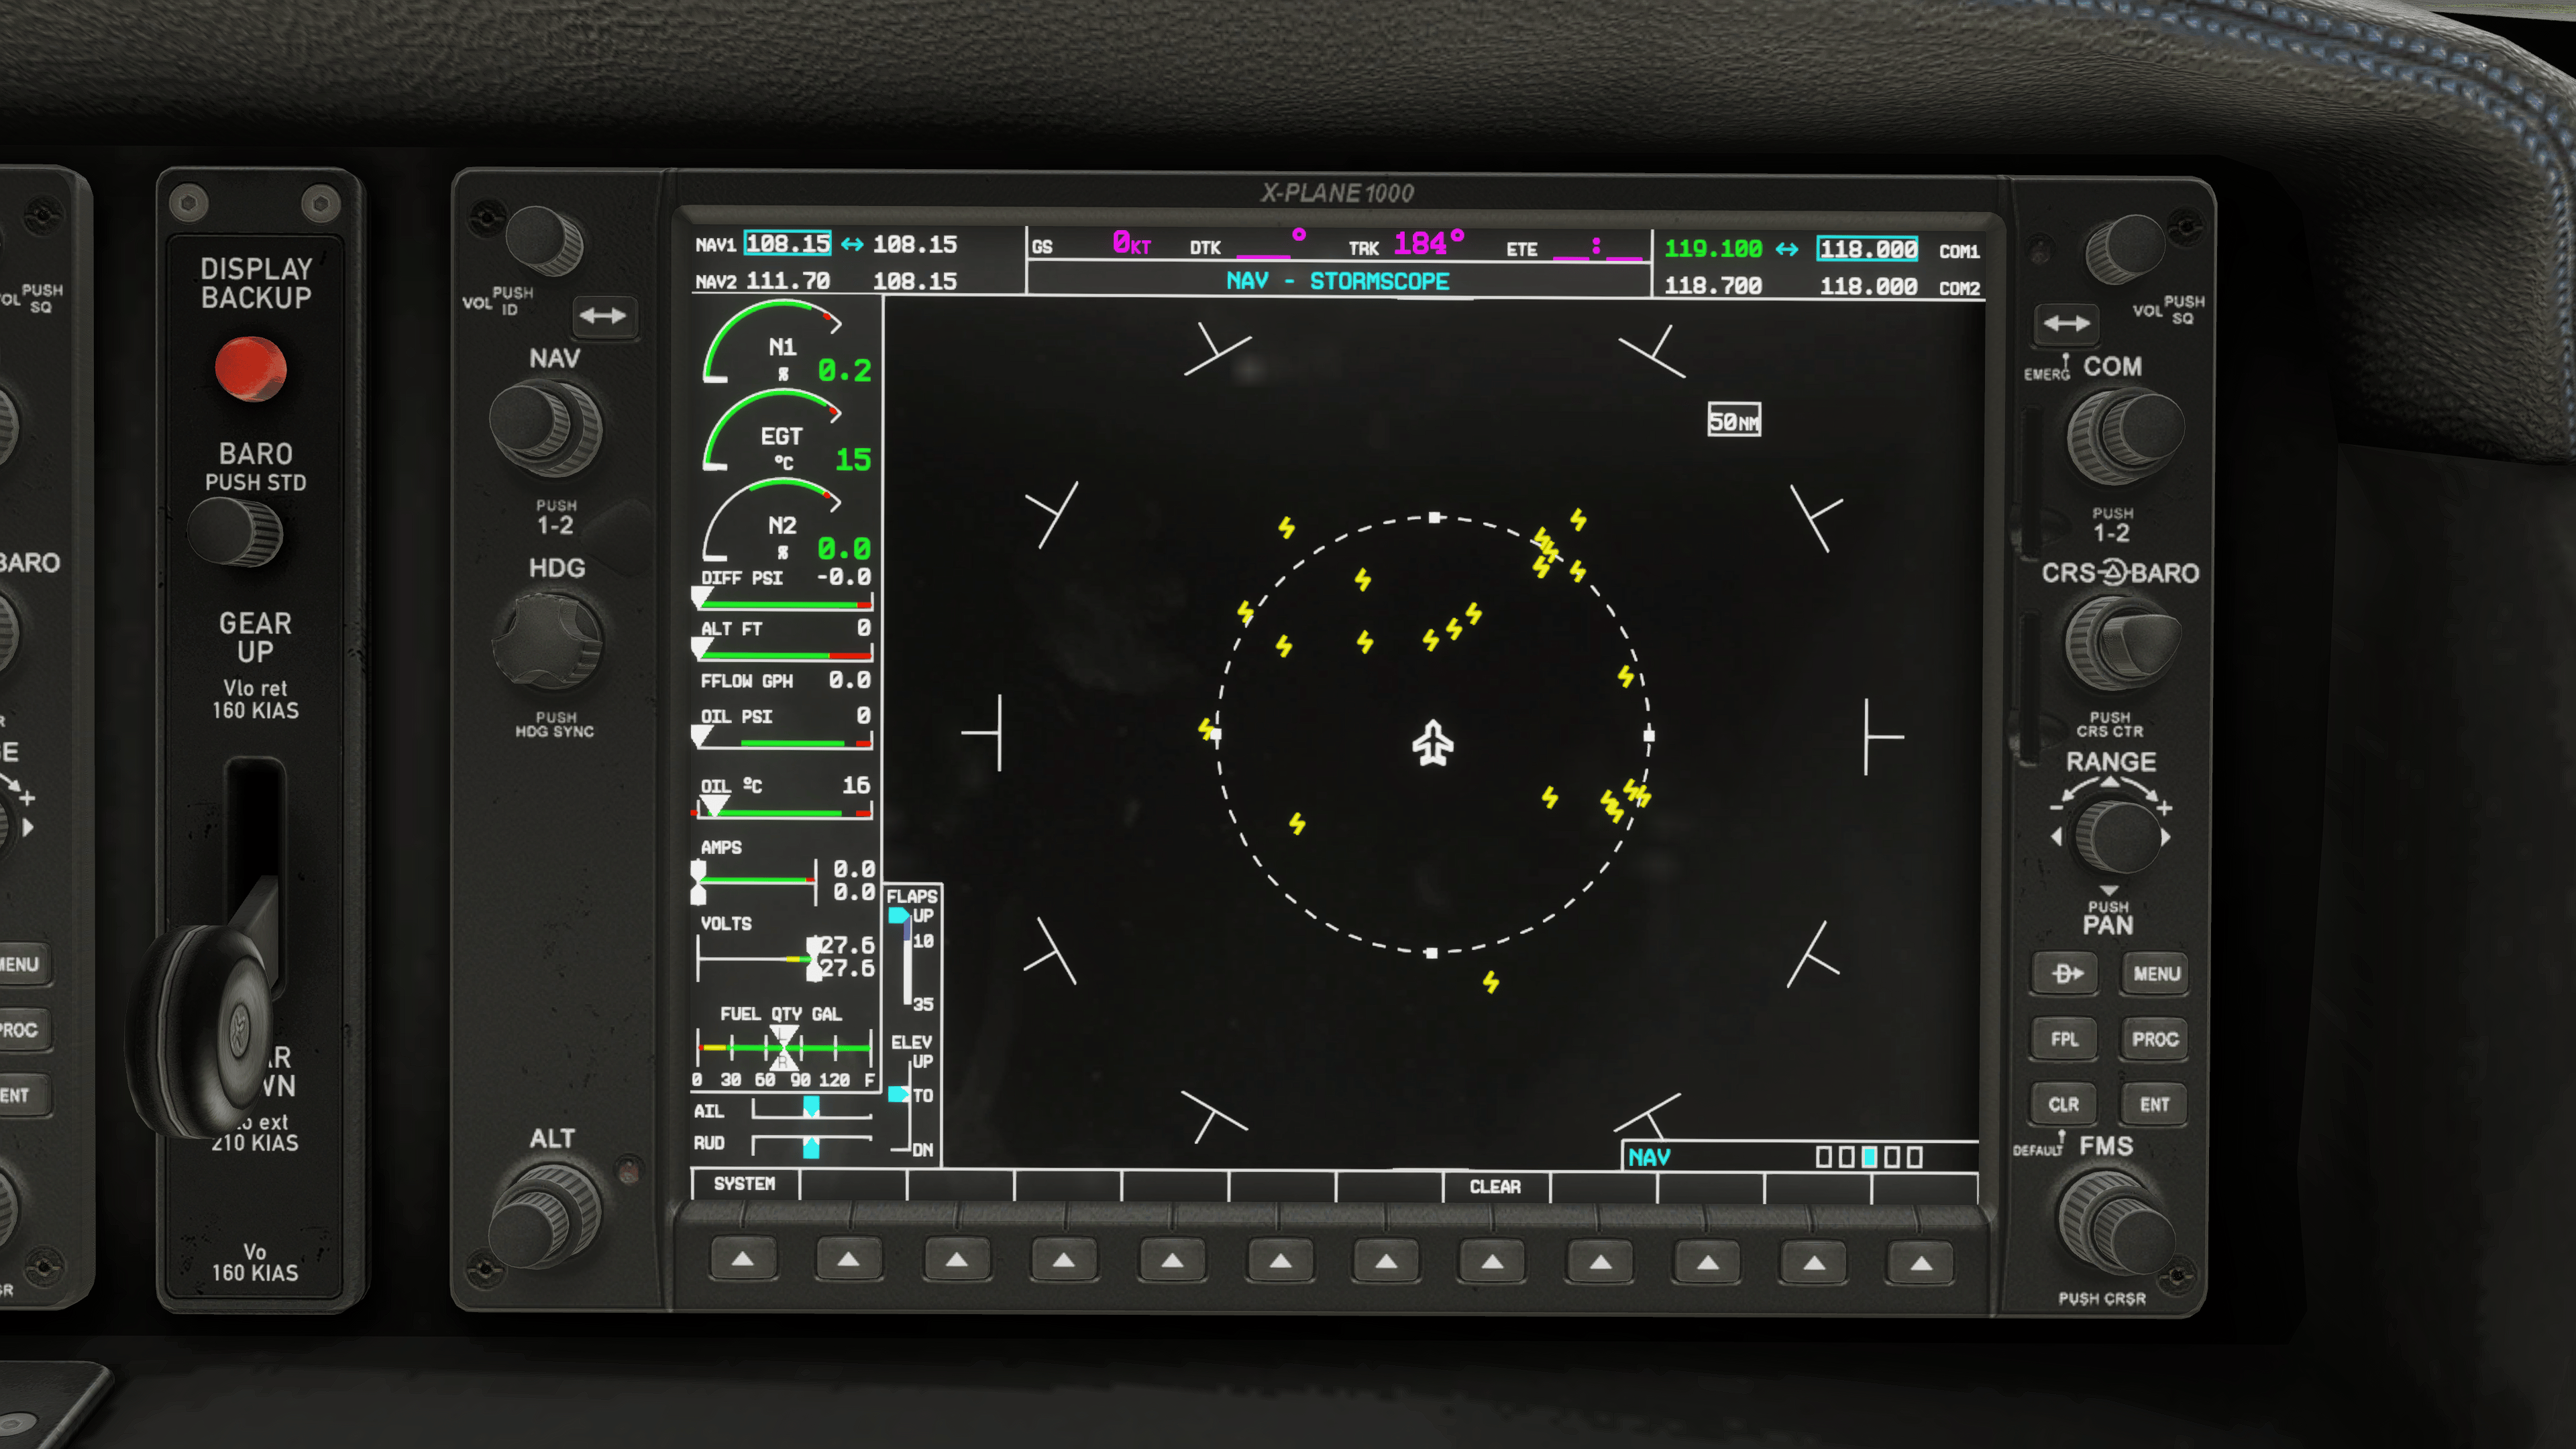The width and height of the screenshot is (2576, 1449).
Task: Click the CLEAR softkey label
Action: point(1495,1187)
